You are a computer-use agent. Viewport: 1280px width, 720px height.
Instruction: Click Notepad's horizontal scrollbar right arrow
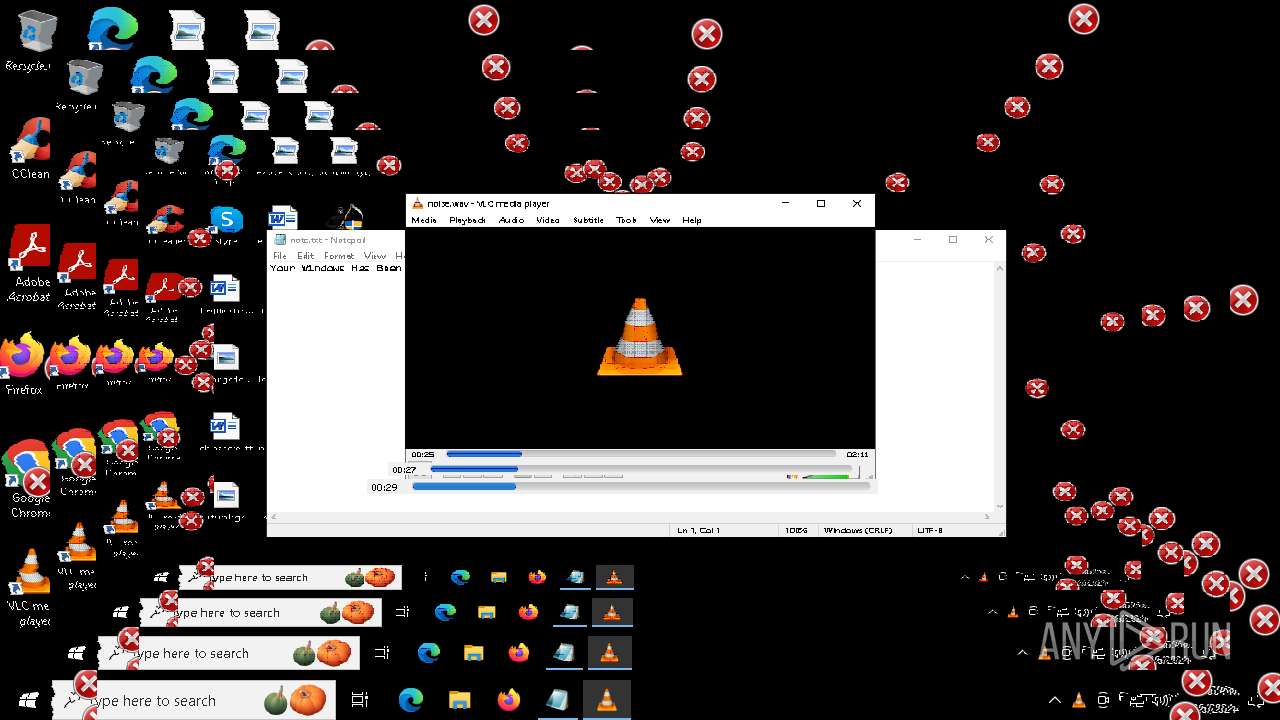[989, 517]
